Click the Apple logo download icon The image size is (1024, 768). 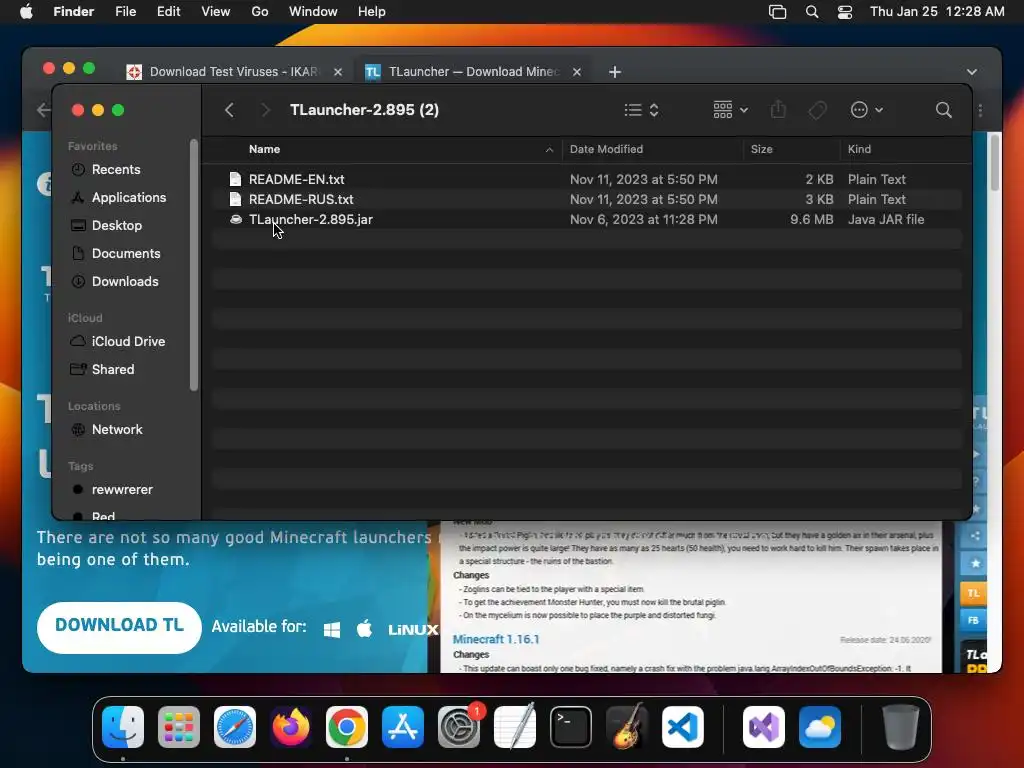(x=364, y=629)
